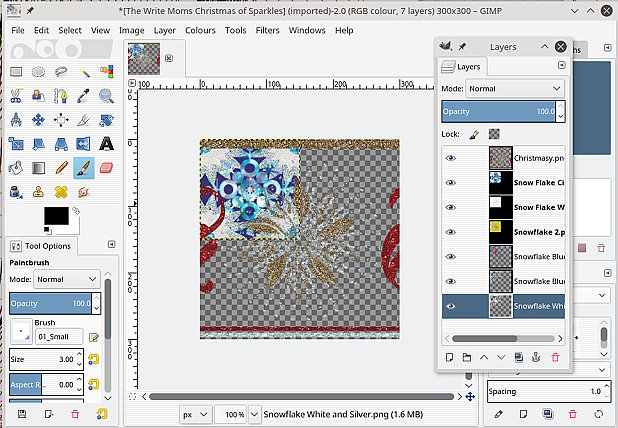618x428 pixels.
Task: Open Tool Options configuration menu
Action: [112, 245]
